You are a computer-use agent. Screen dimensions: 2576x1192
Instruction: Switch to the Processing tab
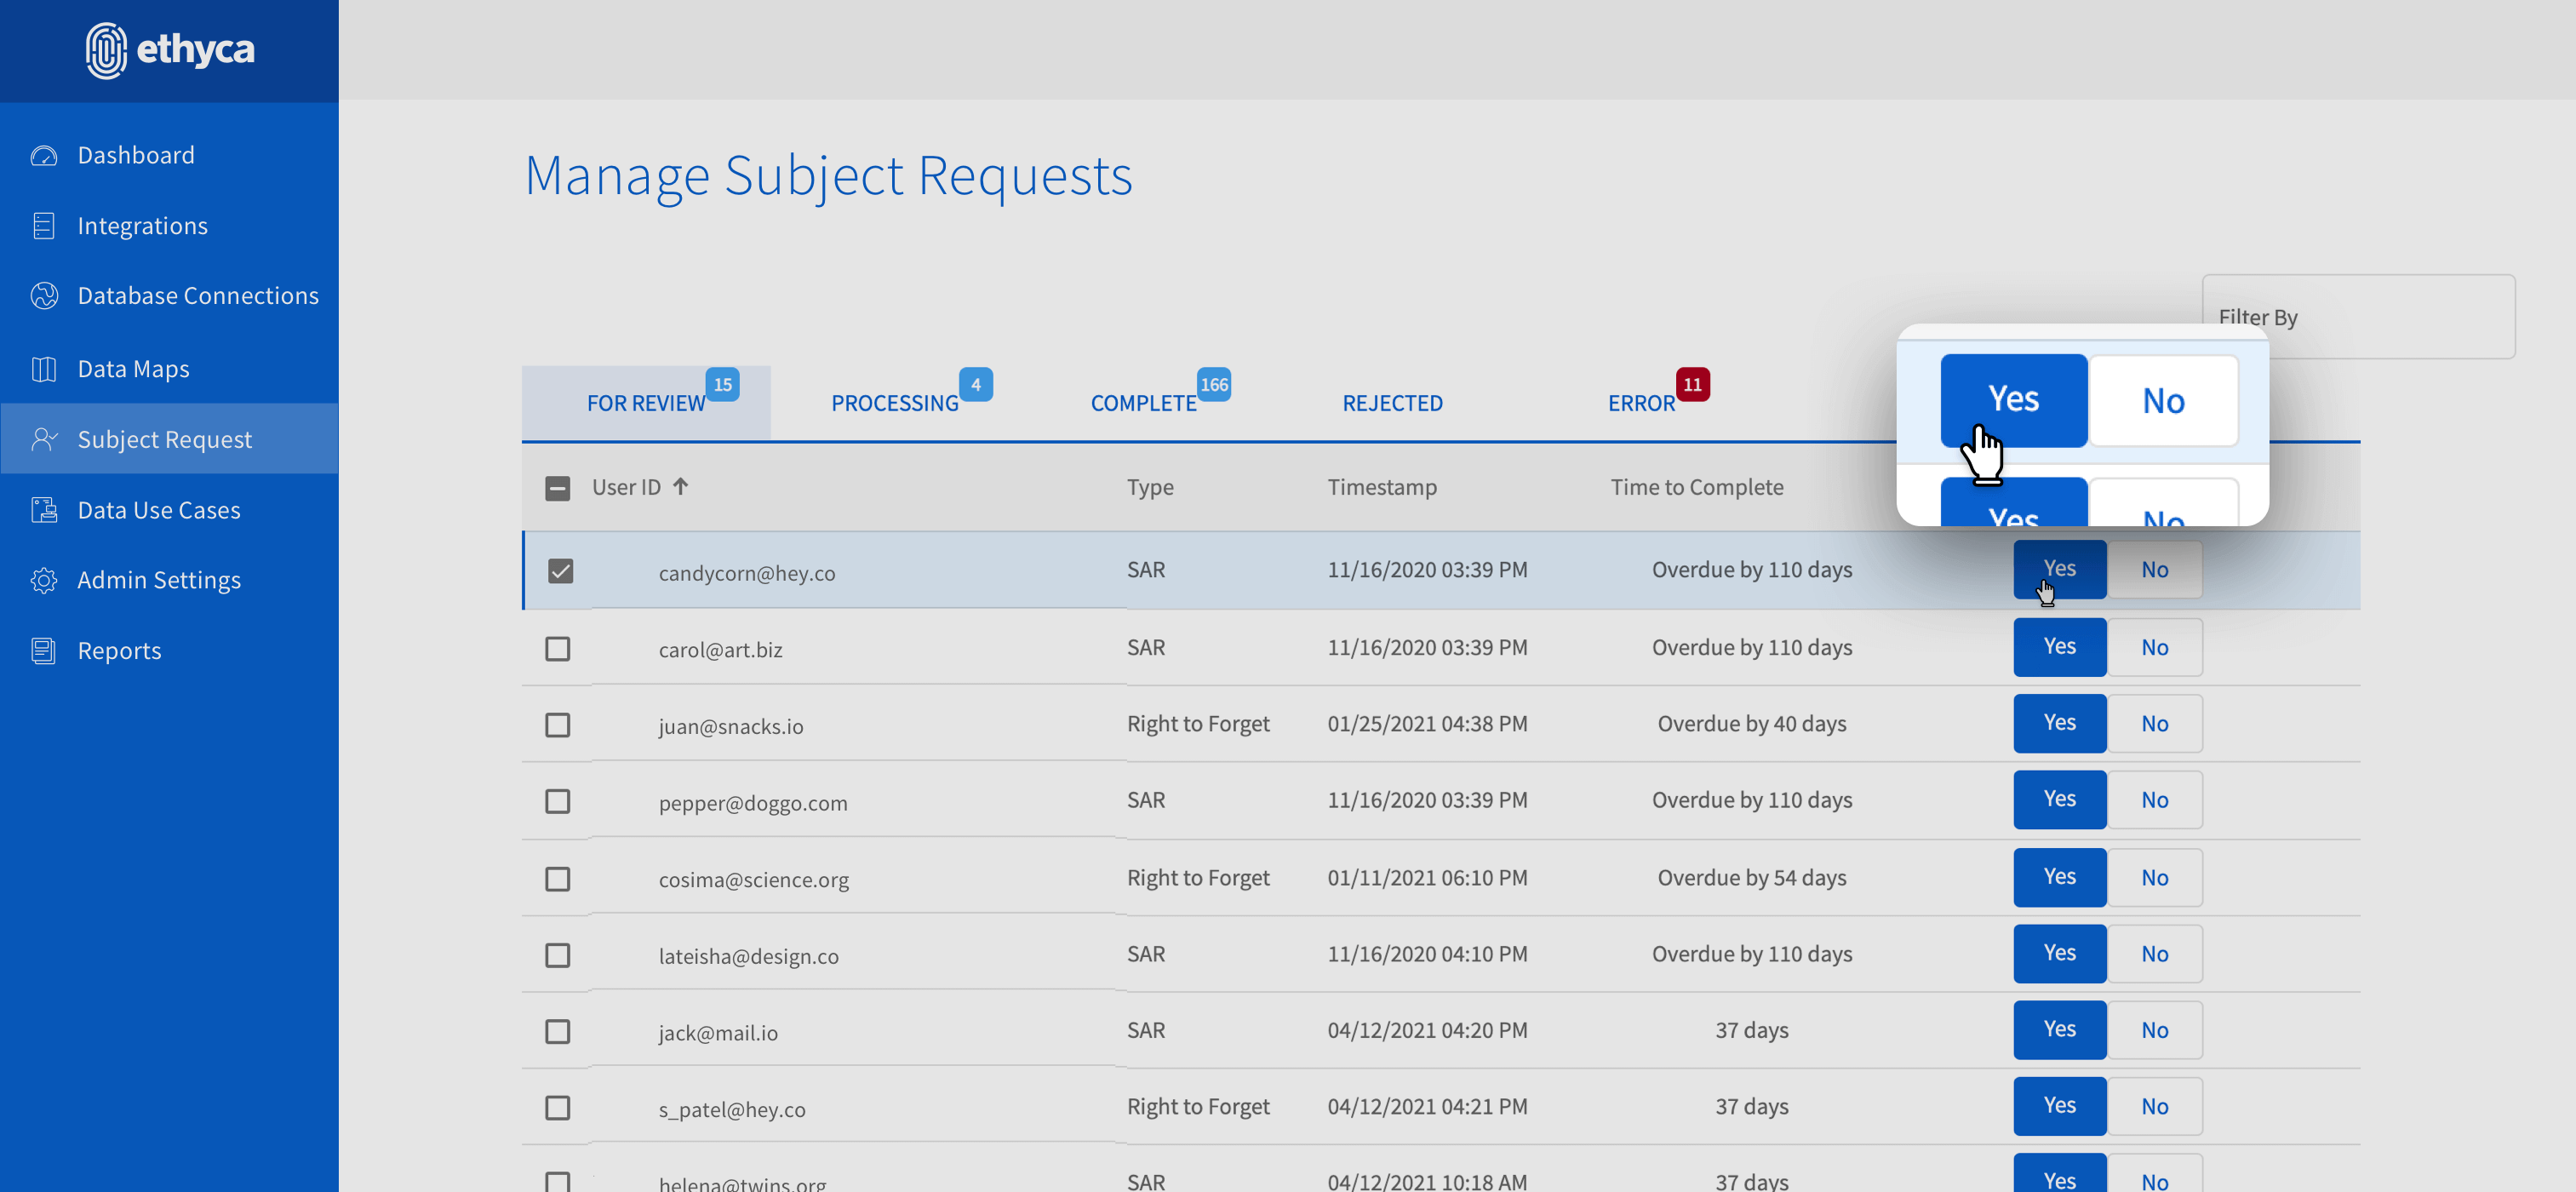point(894,403)
